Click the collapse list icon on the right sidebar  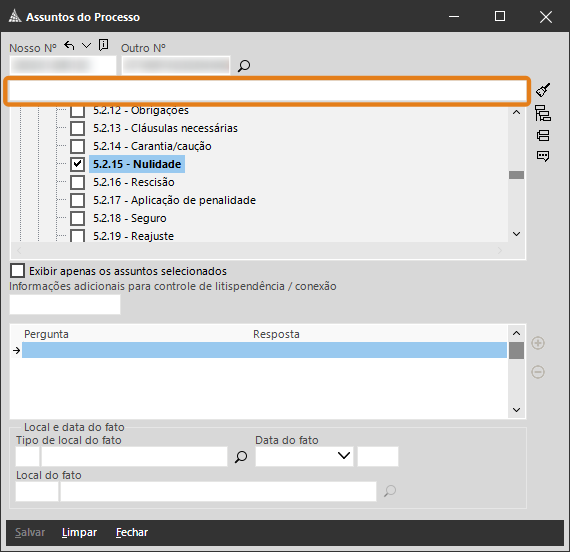tap(543, 135)
